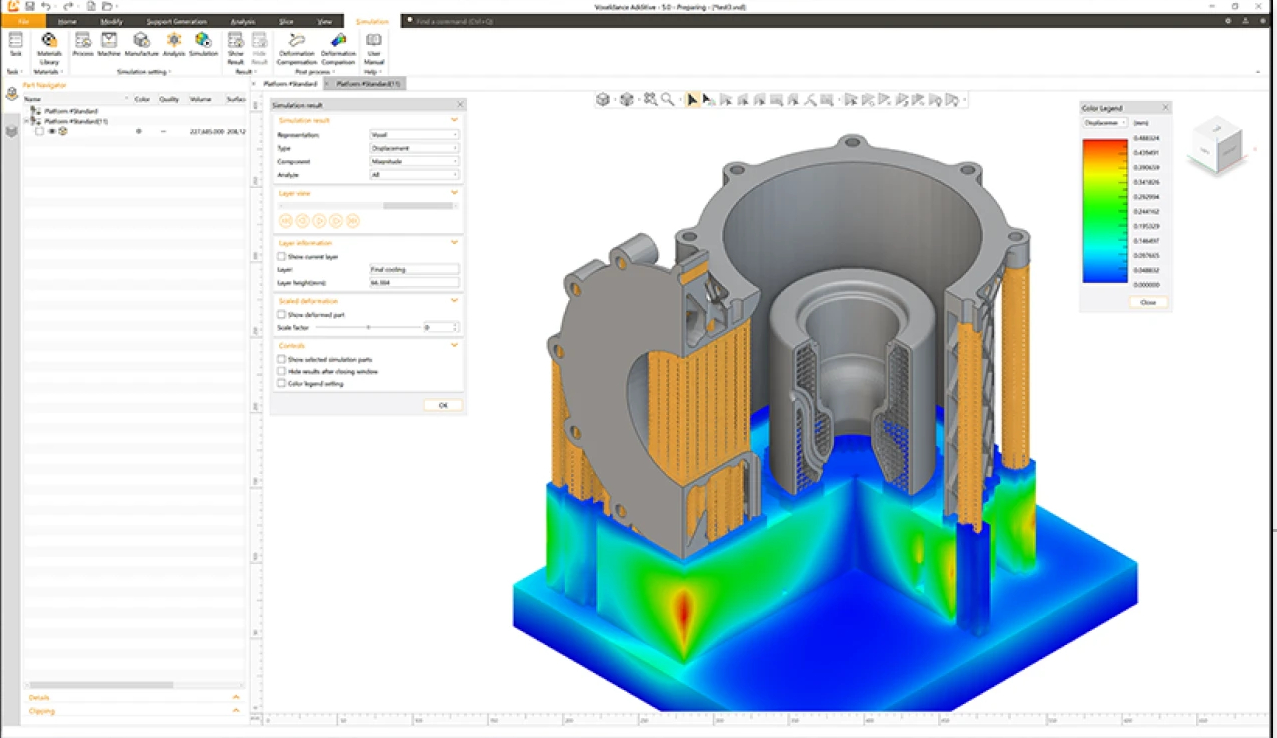
Task: Open the Representation dropdown
Action: pos(414,134)
